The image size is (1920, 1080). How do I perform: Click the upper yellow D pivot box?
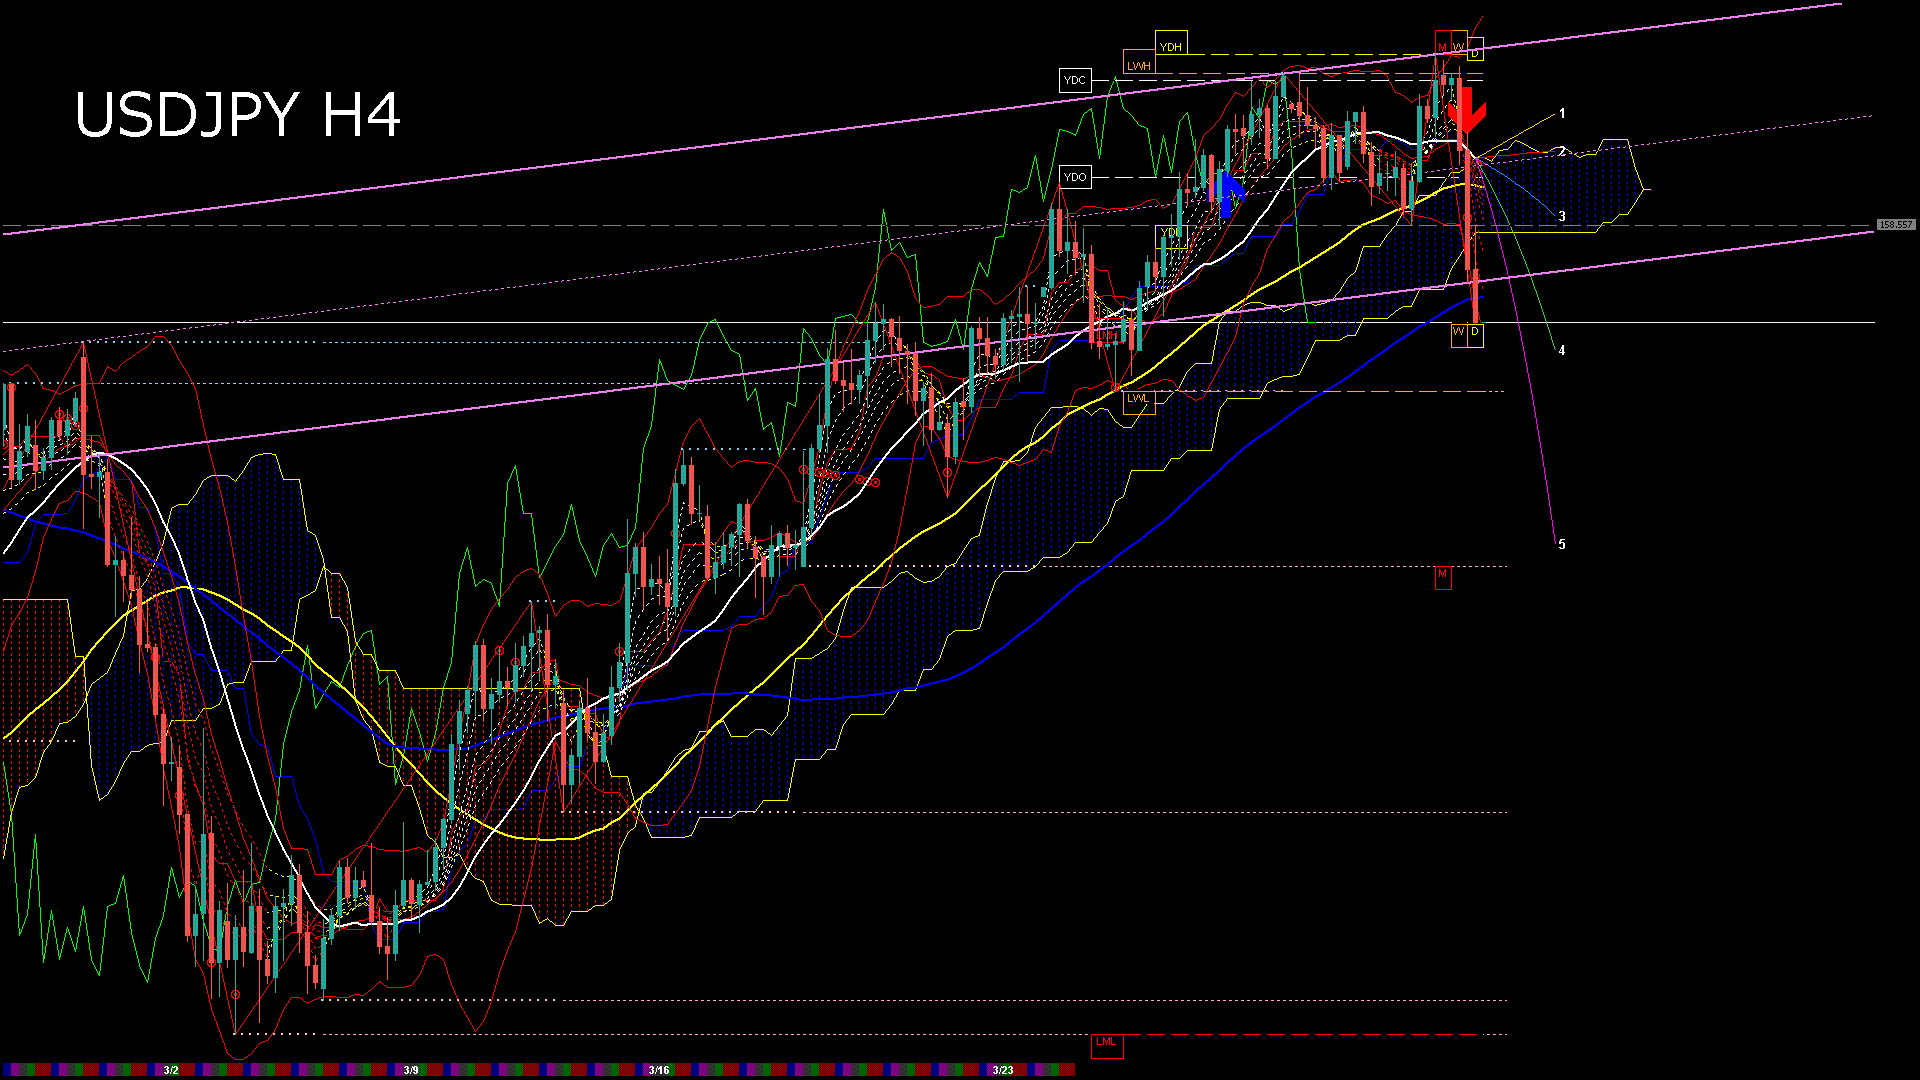tap(1475, 50)
